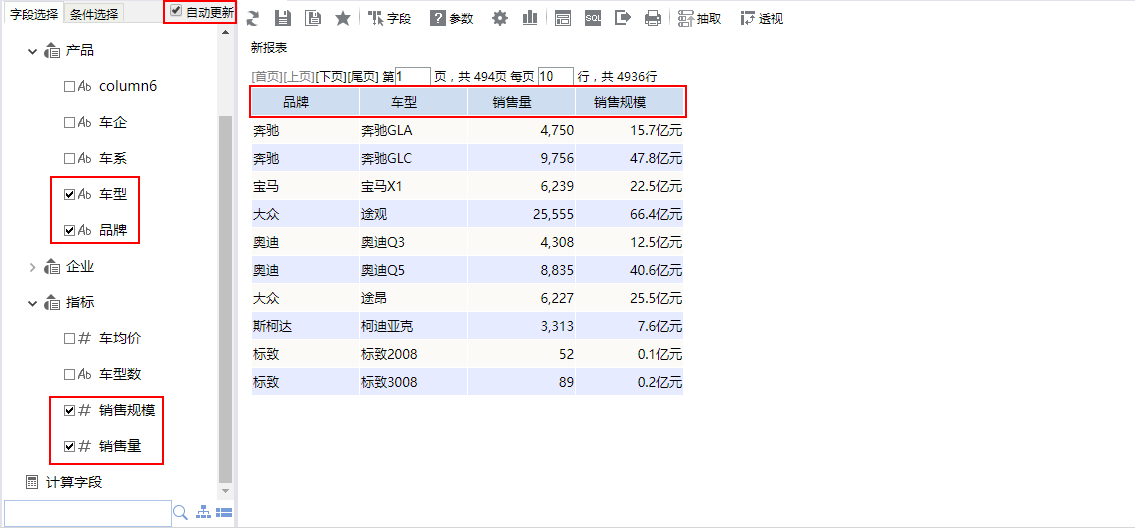Click the 47.8亿元 cell
The width and height of the screenshot is (1135, 528).
click(630, 159)
